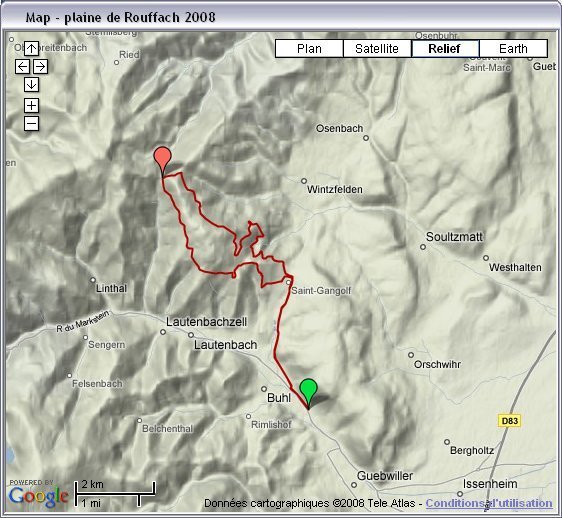Click the Sengern village label
Viewport: 562px width, 518px height.
[107, 345]
